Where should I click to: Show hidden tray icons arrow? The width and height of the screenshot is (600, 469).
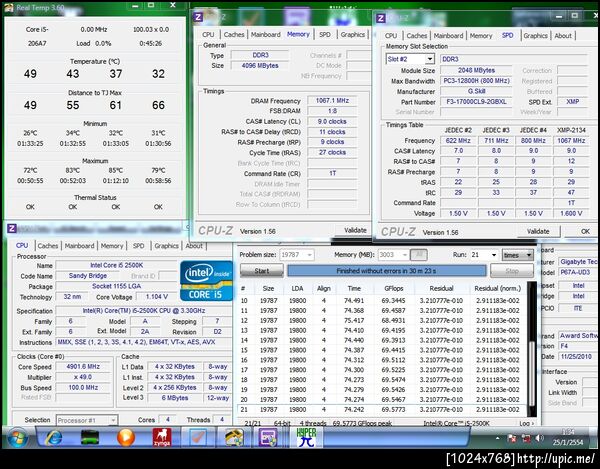497,438
